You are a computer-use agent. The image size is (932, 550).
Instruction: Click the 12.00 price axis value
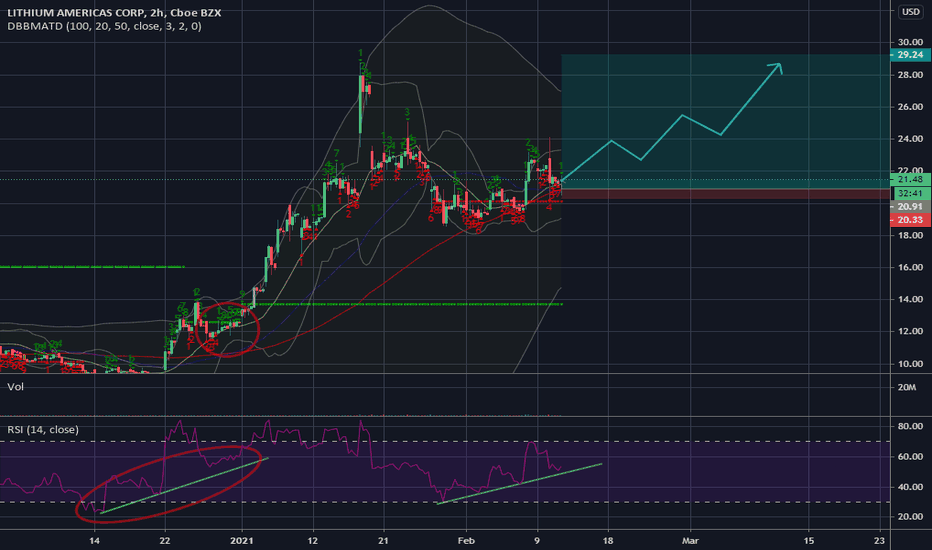[x=910, y=331]
